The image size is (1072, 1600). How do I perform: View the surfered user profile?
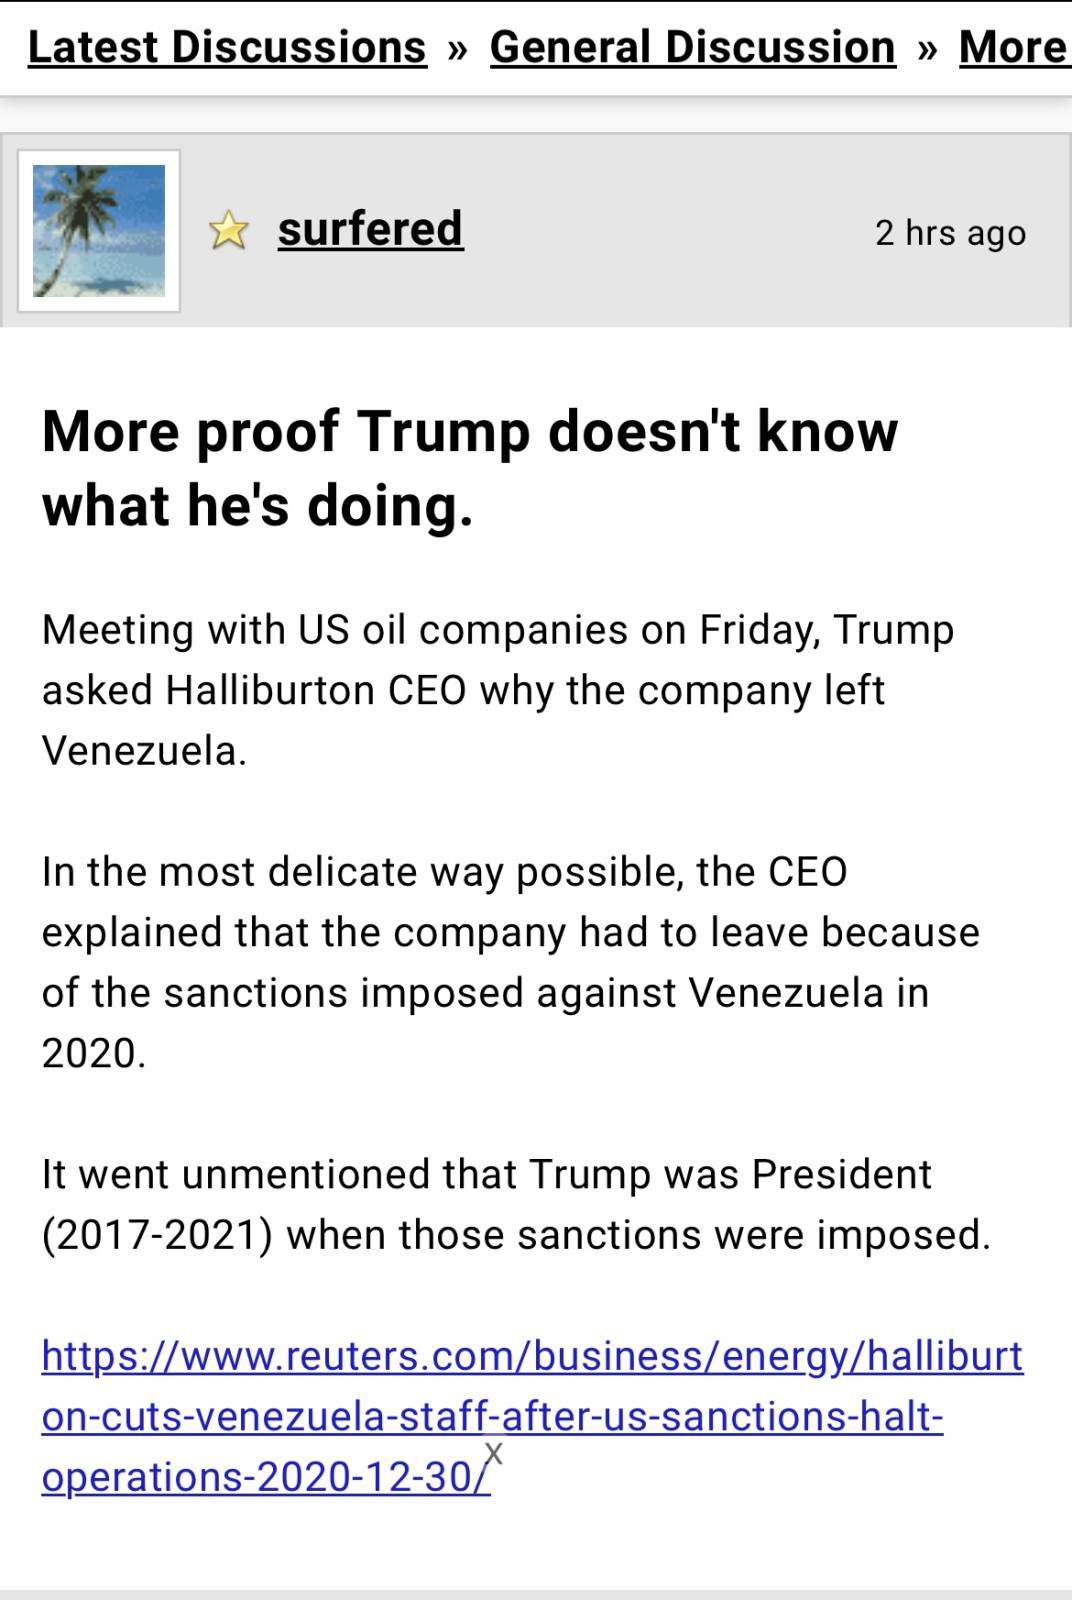pyautogui.click(x=370, y=229)
